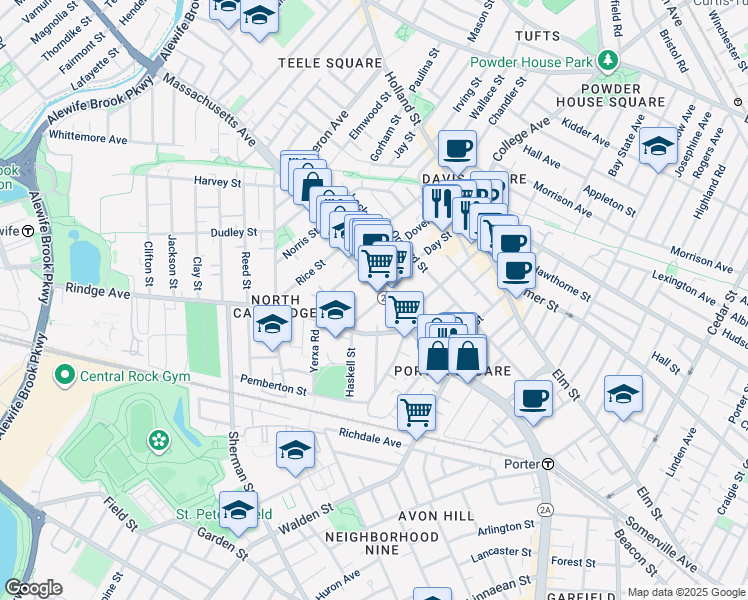The image size is (748, 600).
Task: Open the Google logo link
Action: tap(33, 588)
